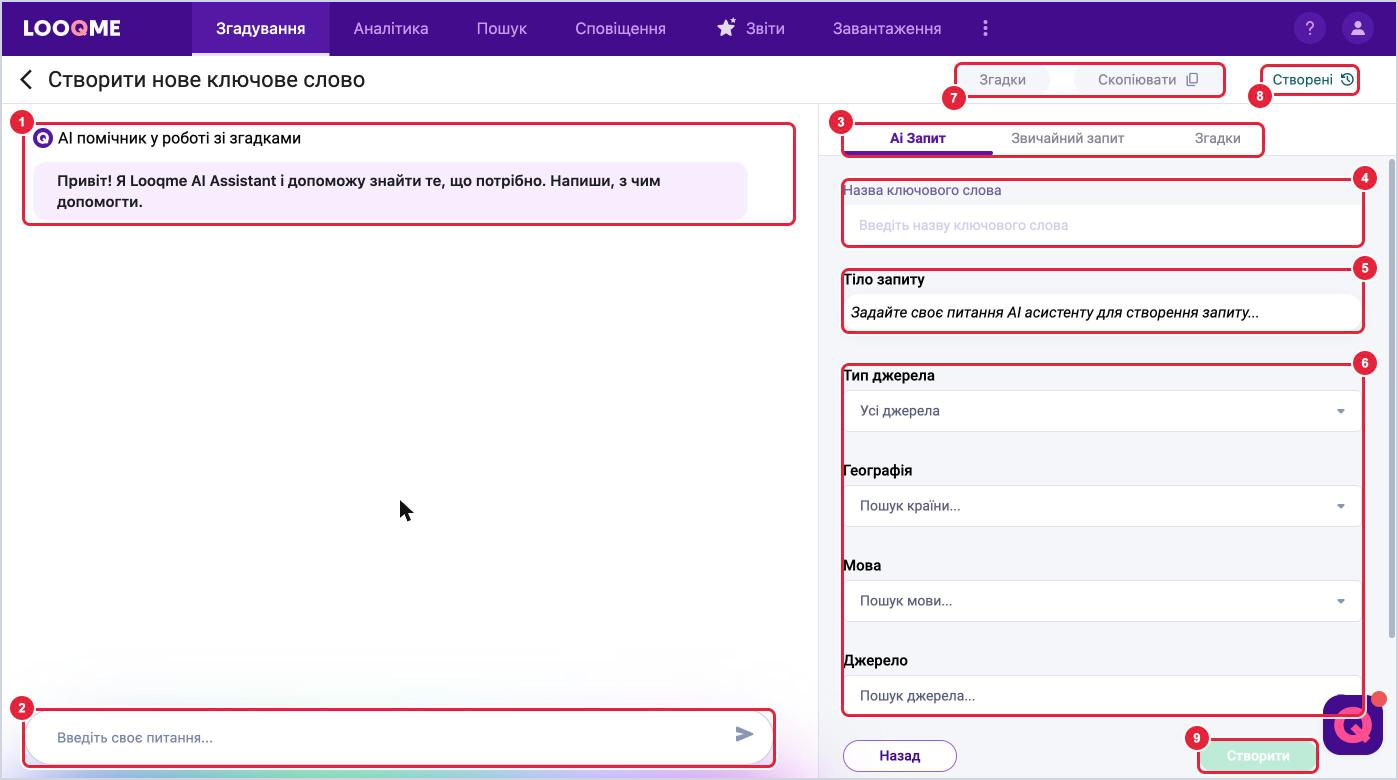Image resolution: width=1398 pixels, height=780 pixels.
Task: Switch to the Аналітика tab
Action: point(391,28)
